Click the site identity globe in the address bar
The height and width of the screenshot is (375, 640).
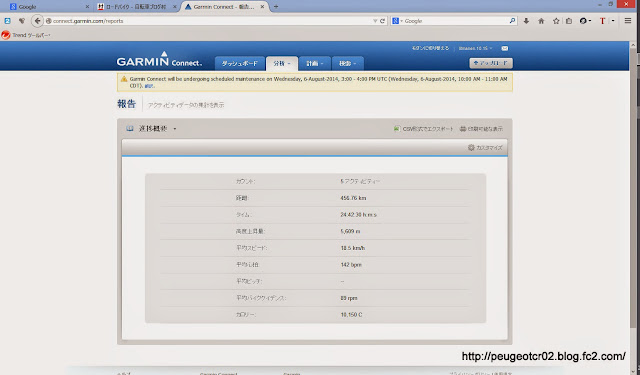click(49, 21)
